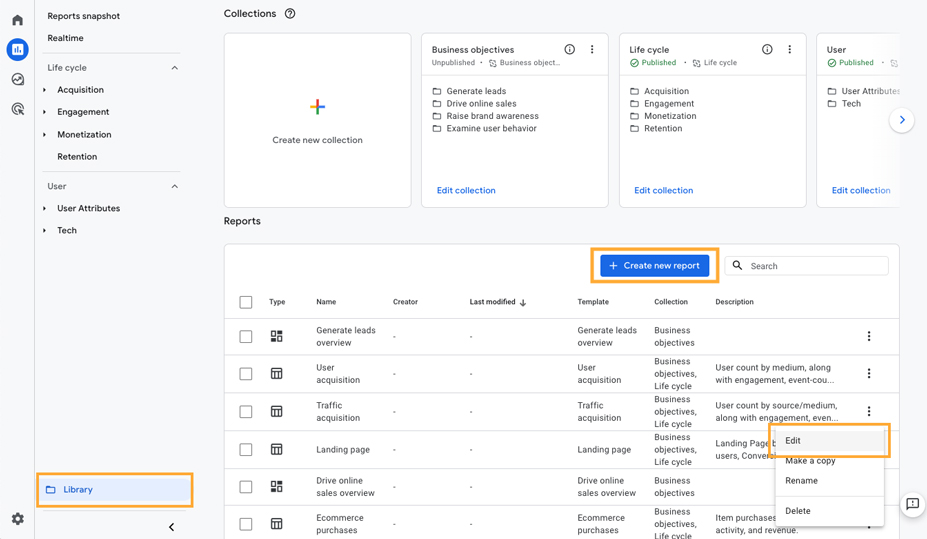Screen dimensions: 927x539
Task: Click the Collections help question-mark icon
Action: click(x=290, y=14)
